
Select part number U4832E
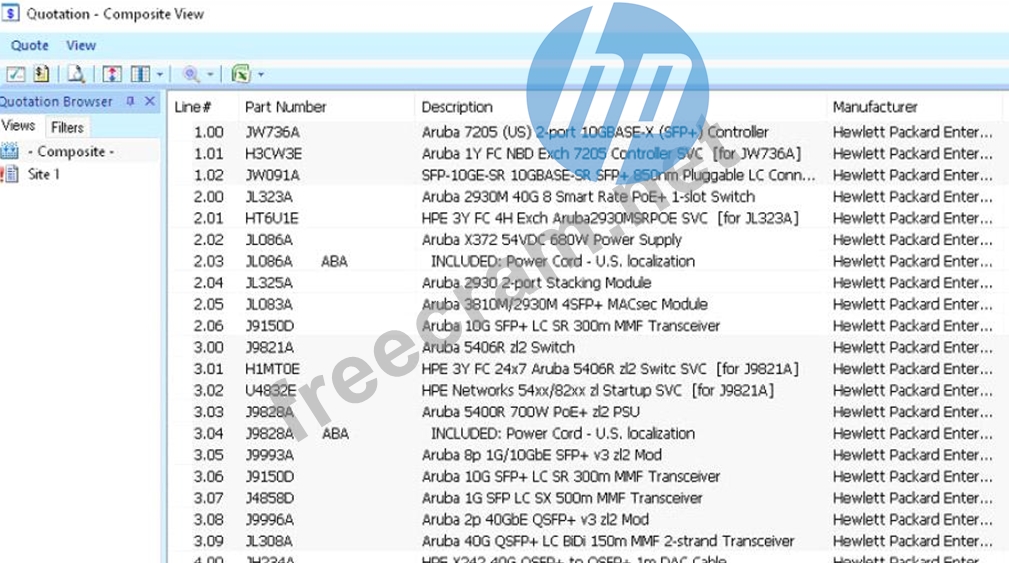[270, 391]
